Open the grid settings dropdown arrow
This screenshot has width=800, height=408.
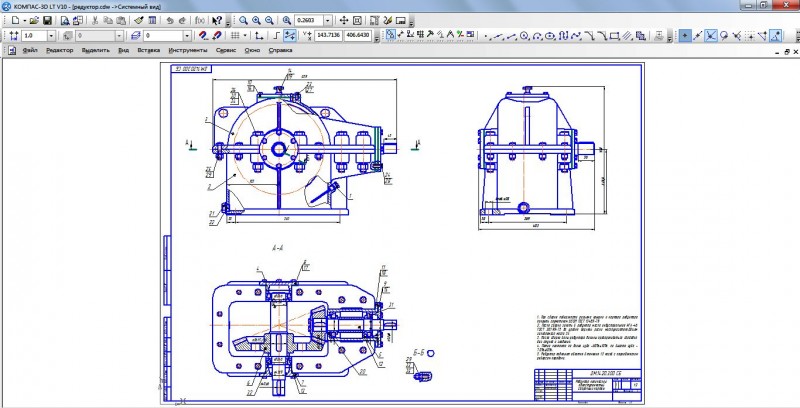(x=245, y=36)
